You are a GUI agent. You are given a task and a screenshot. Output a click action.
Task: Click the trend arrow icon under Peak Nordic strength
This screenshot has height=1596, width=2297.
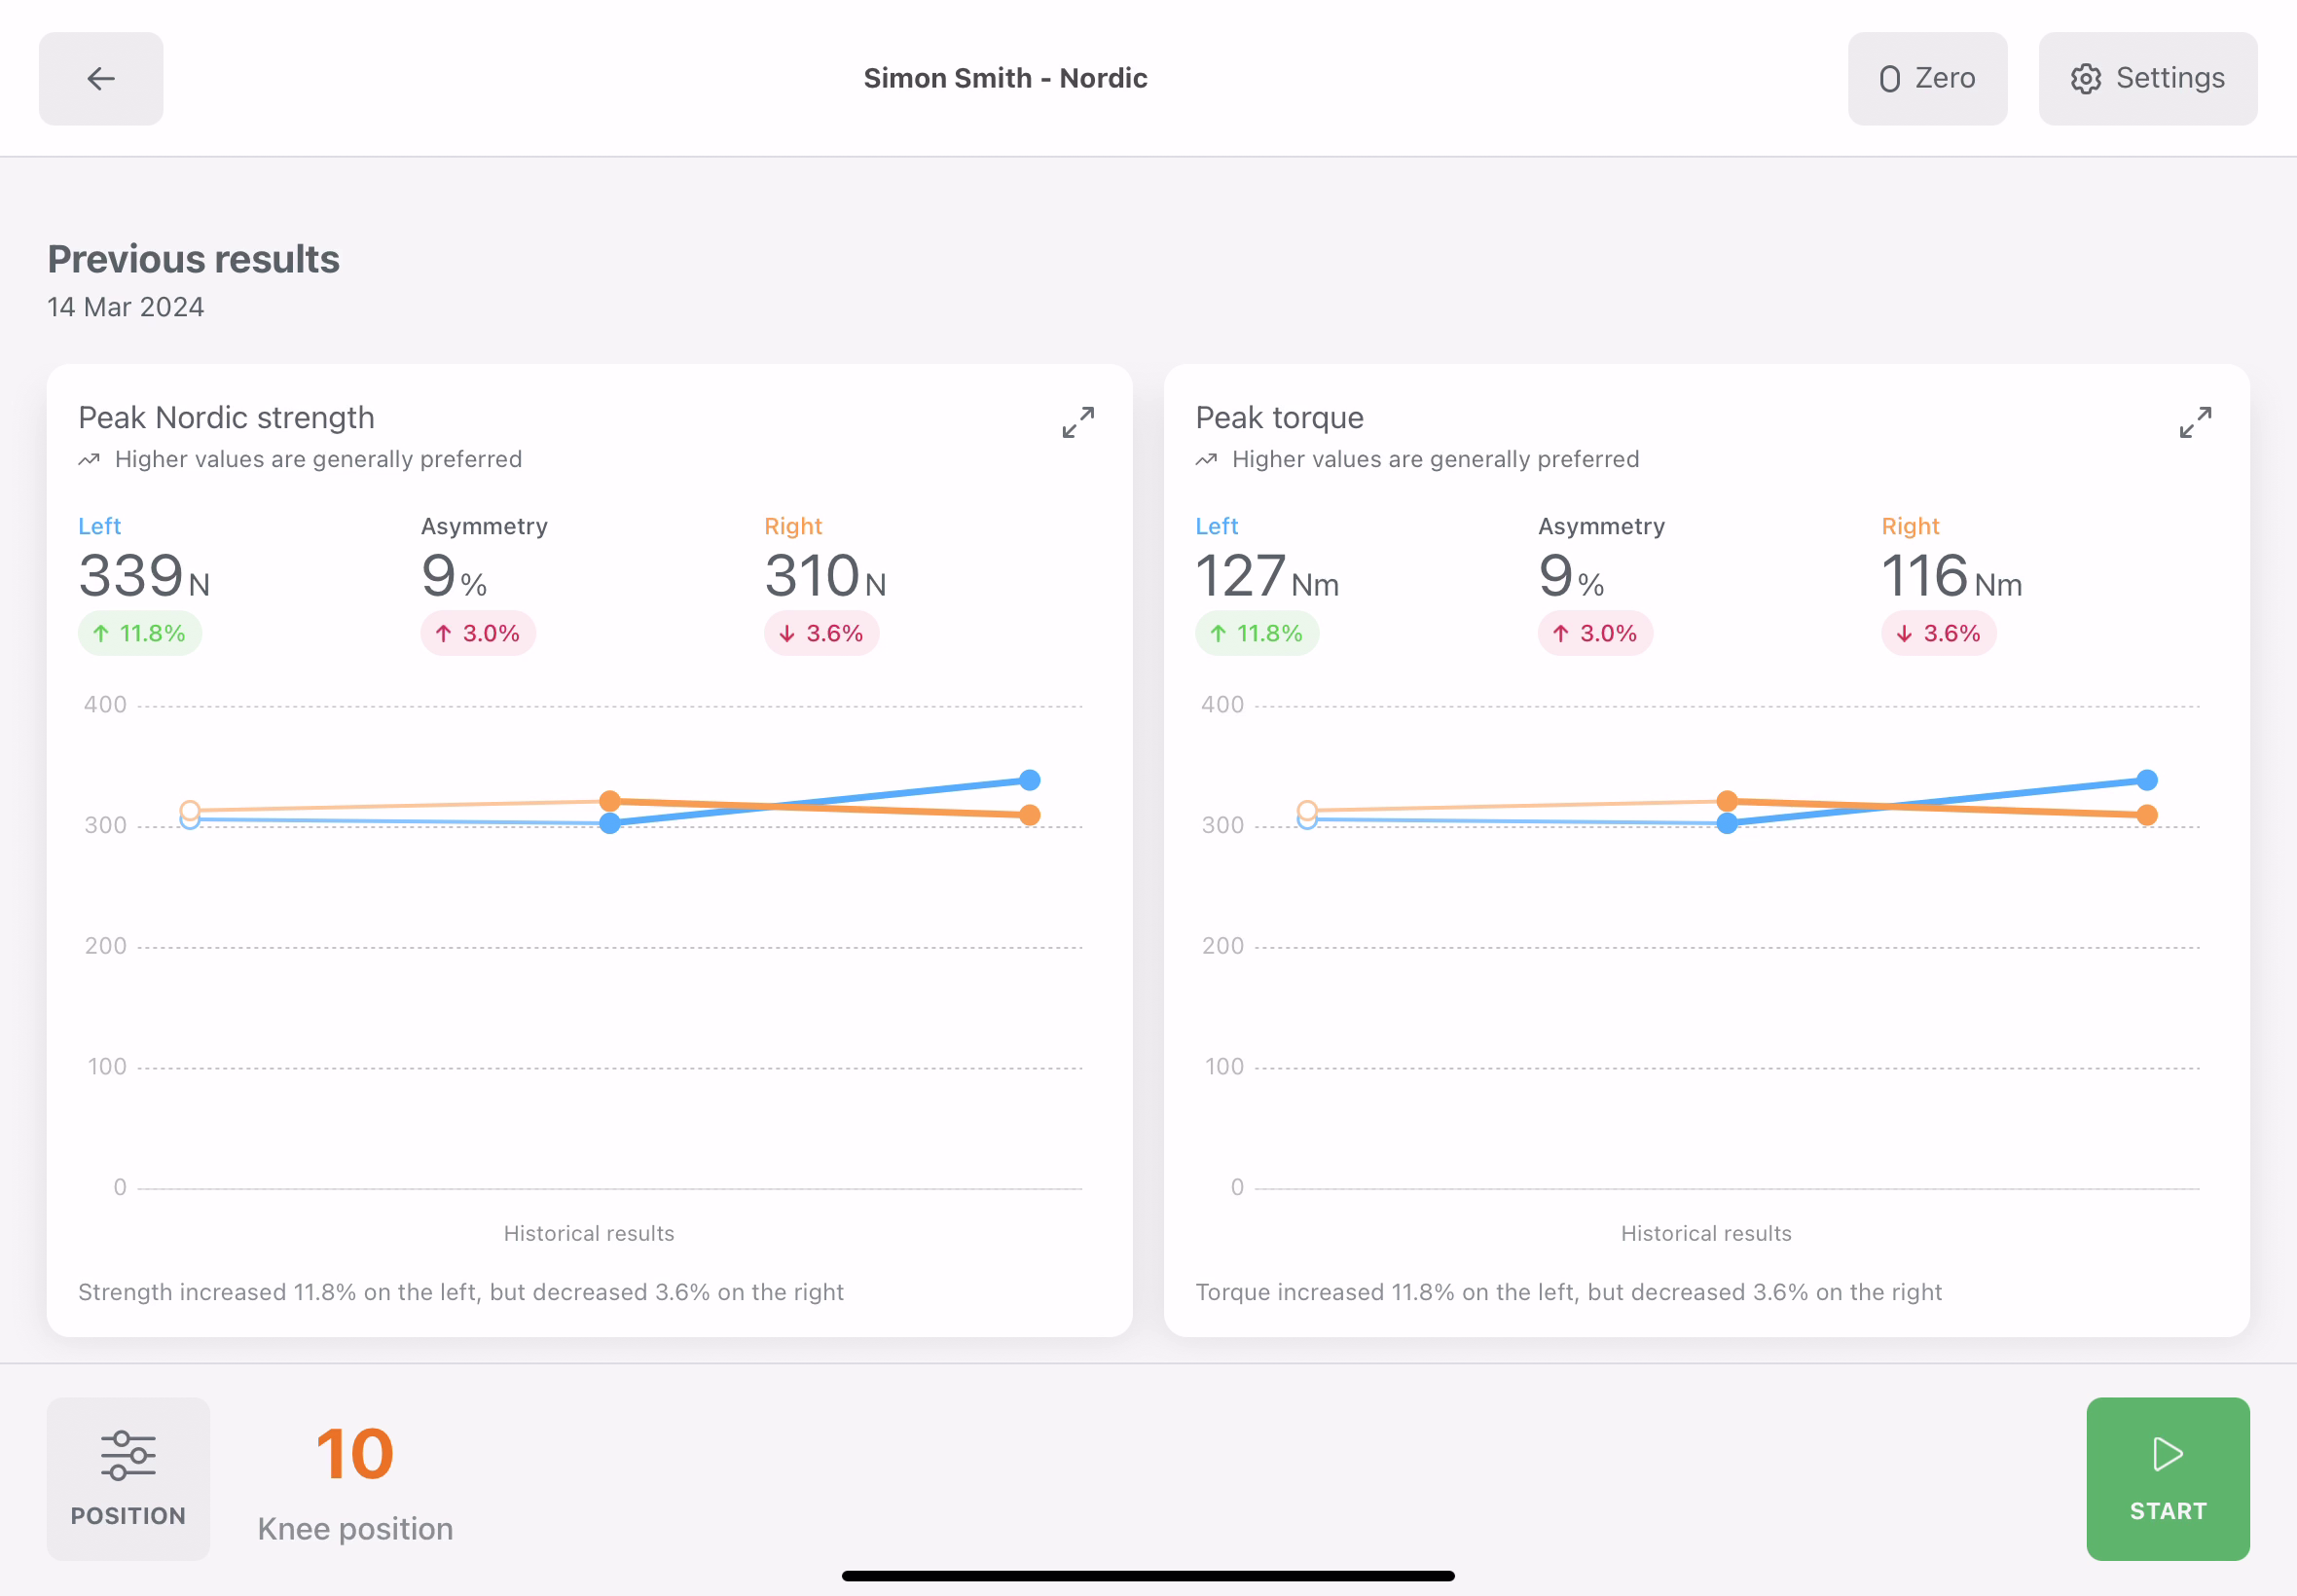[88, 459]
